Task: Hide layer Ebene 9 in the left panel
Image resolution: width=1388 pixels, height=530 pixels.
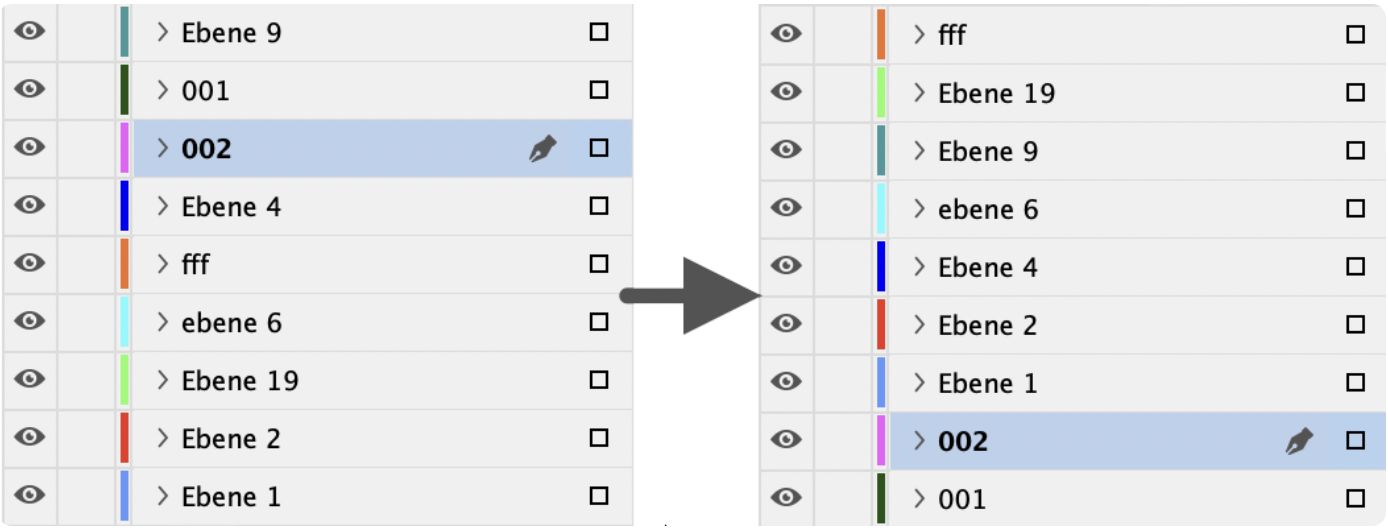Action: coord(30,32)
